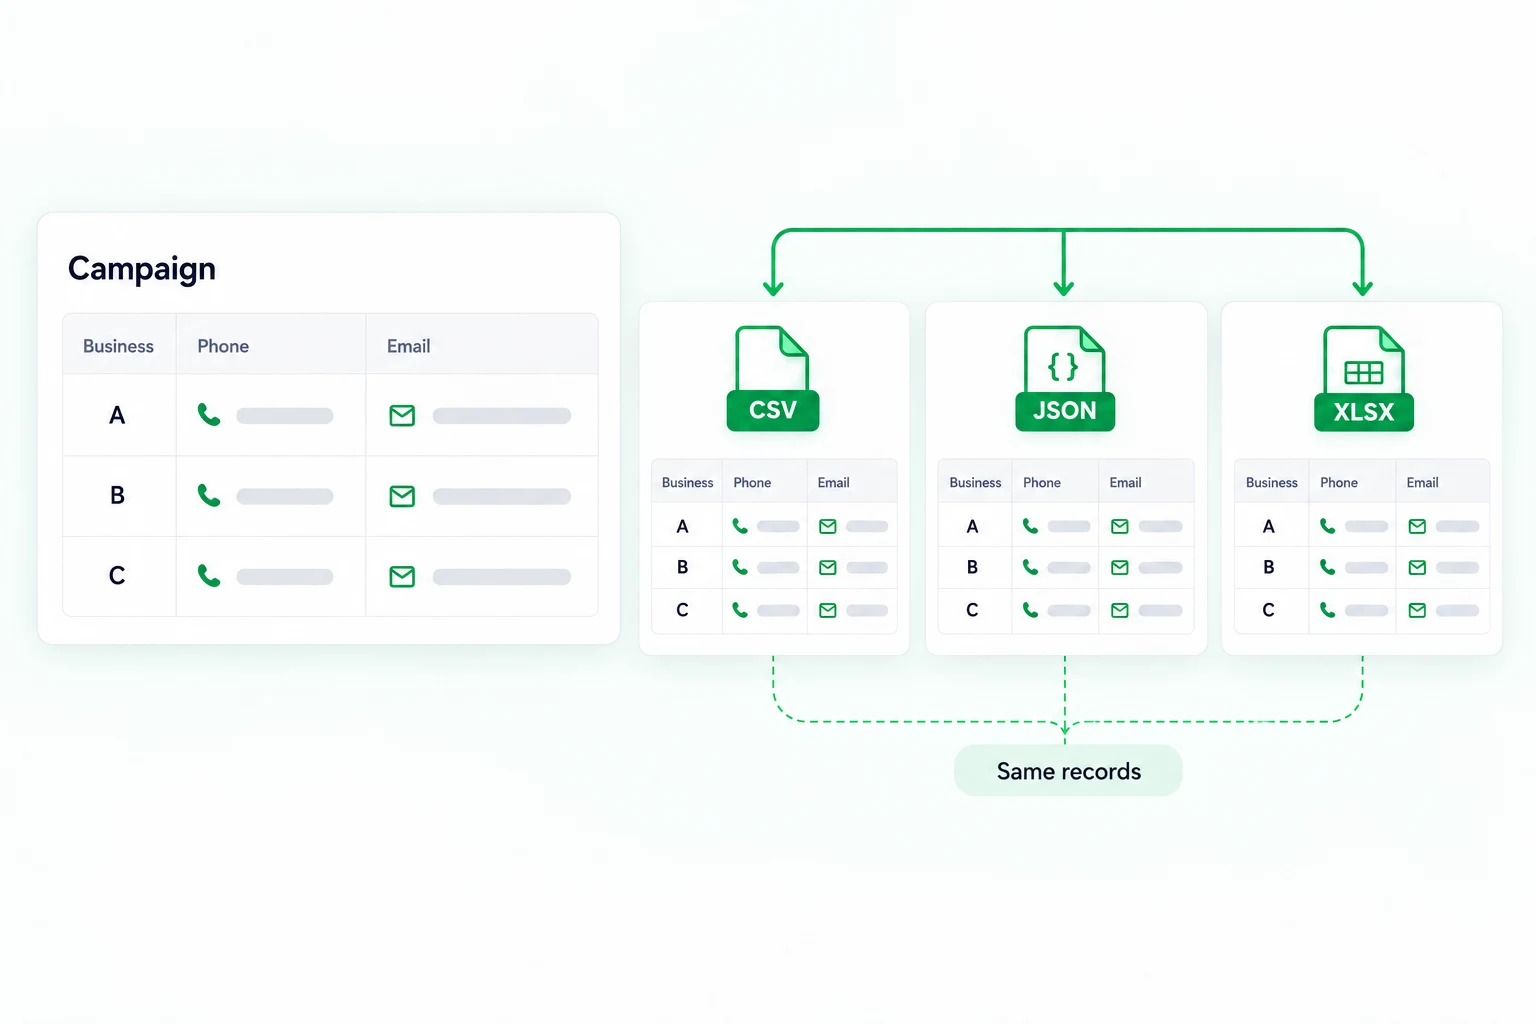Select business "B" in the Campaign table
1536x1024 pixels.
117,495
